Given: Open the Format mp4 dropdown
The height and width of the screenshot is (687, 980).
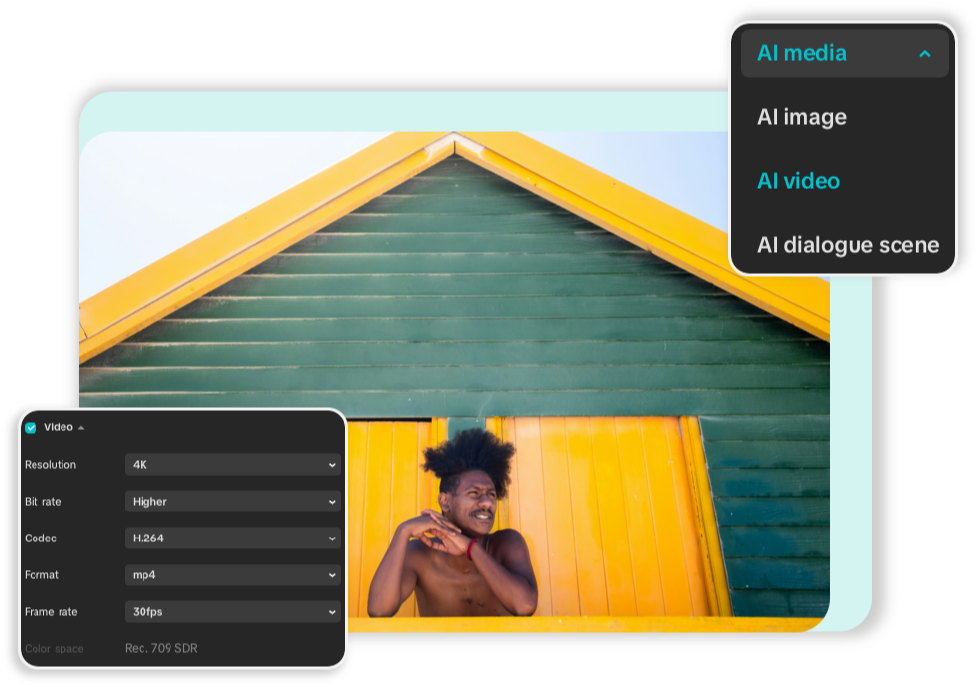Looking at the screenshot, I should 232,575.
